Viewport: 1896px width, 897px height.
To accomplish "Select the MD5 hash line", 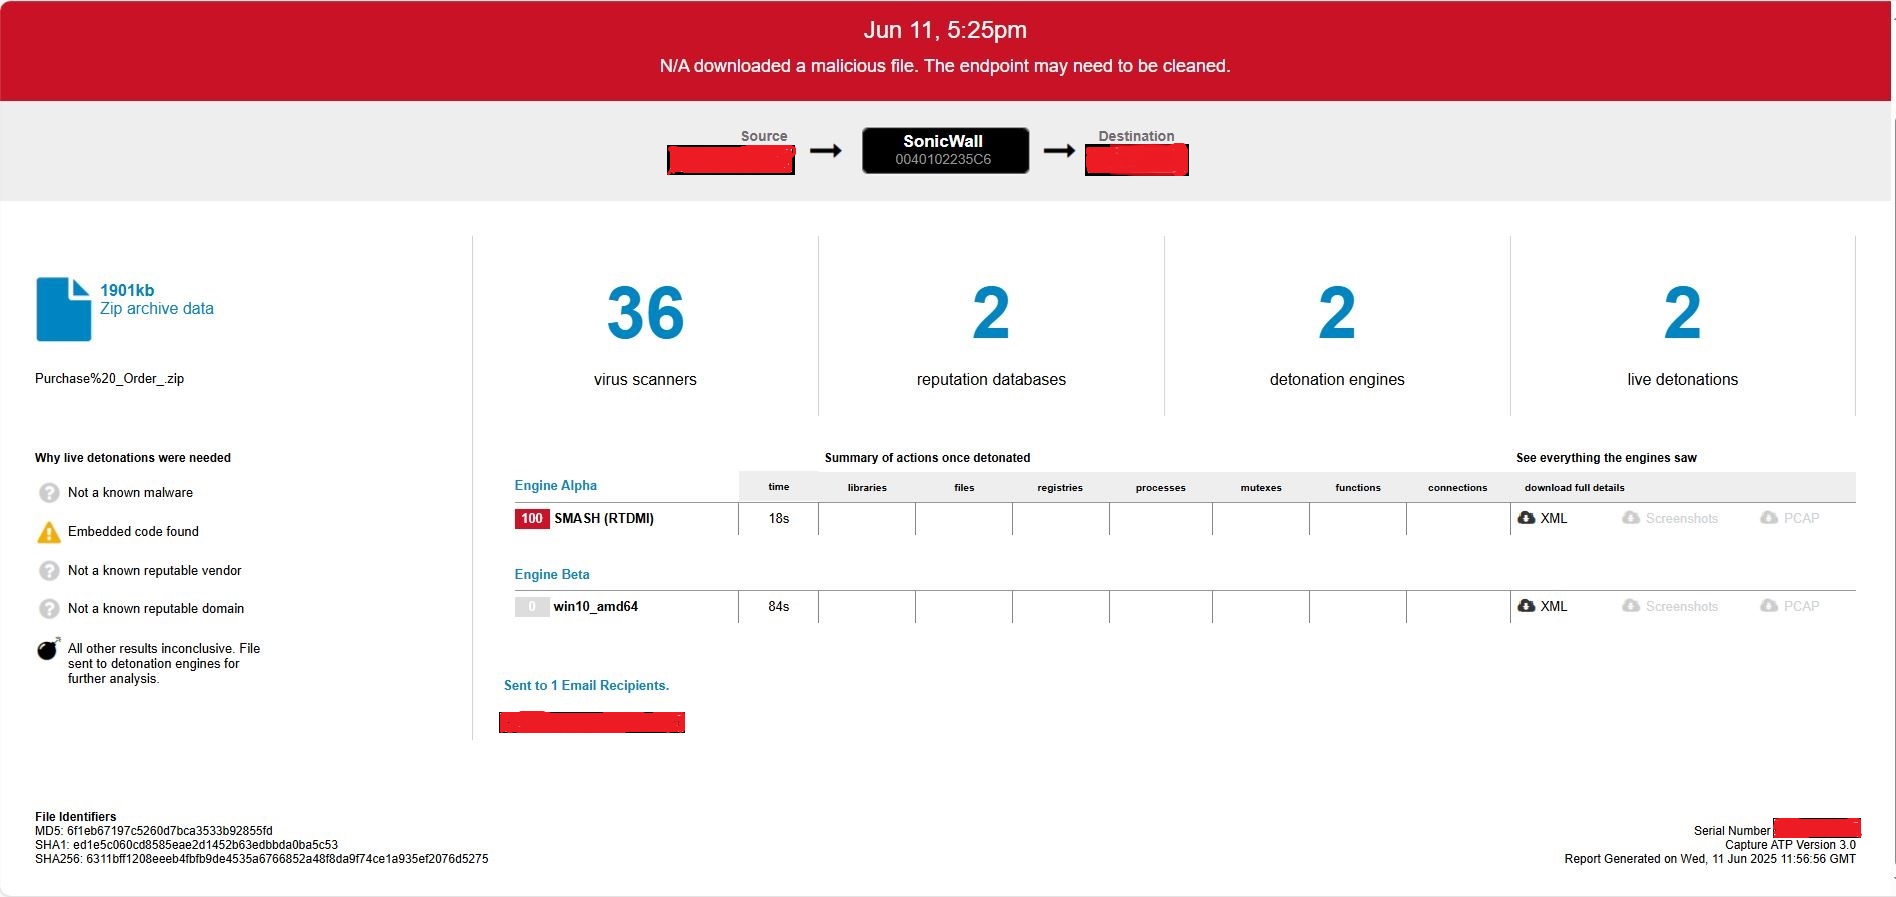I will point(154,831).
